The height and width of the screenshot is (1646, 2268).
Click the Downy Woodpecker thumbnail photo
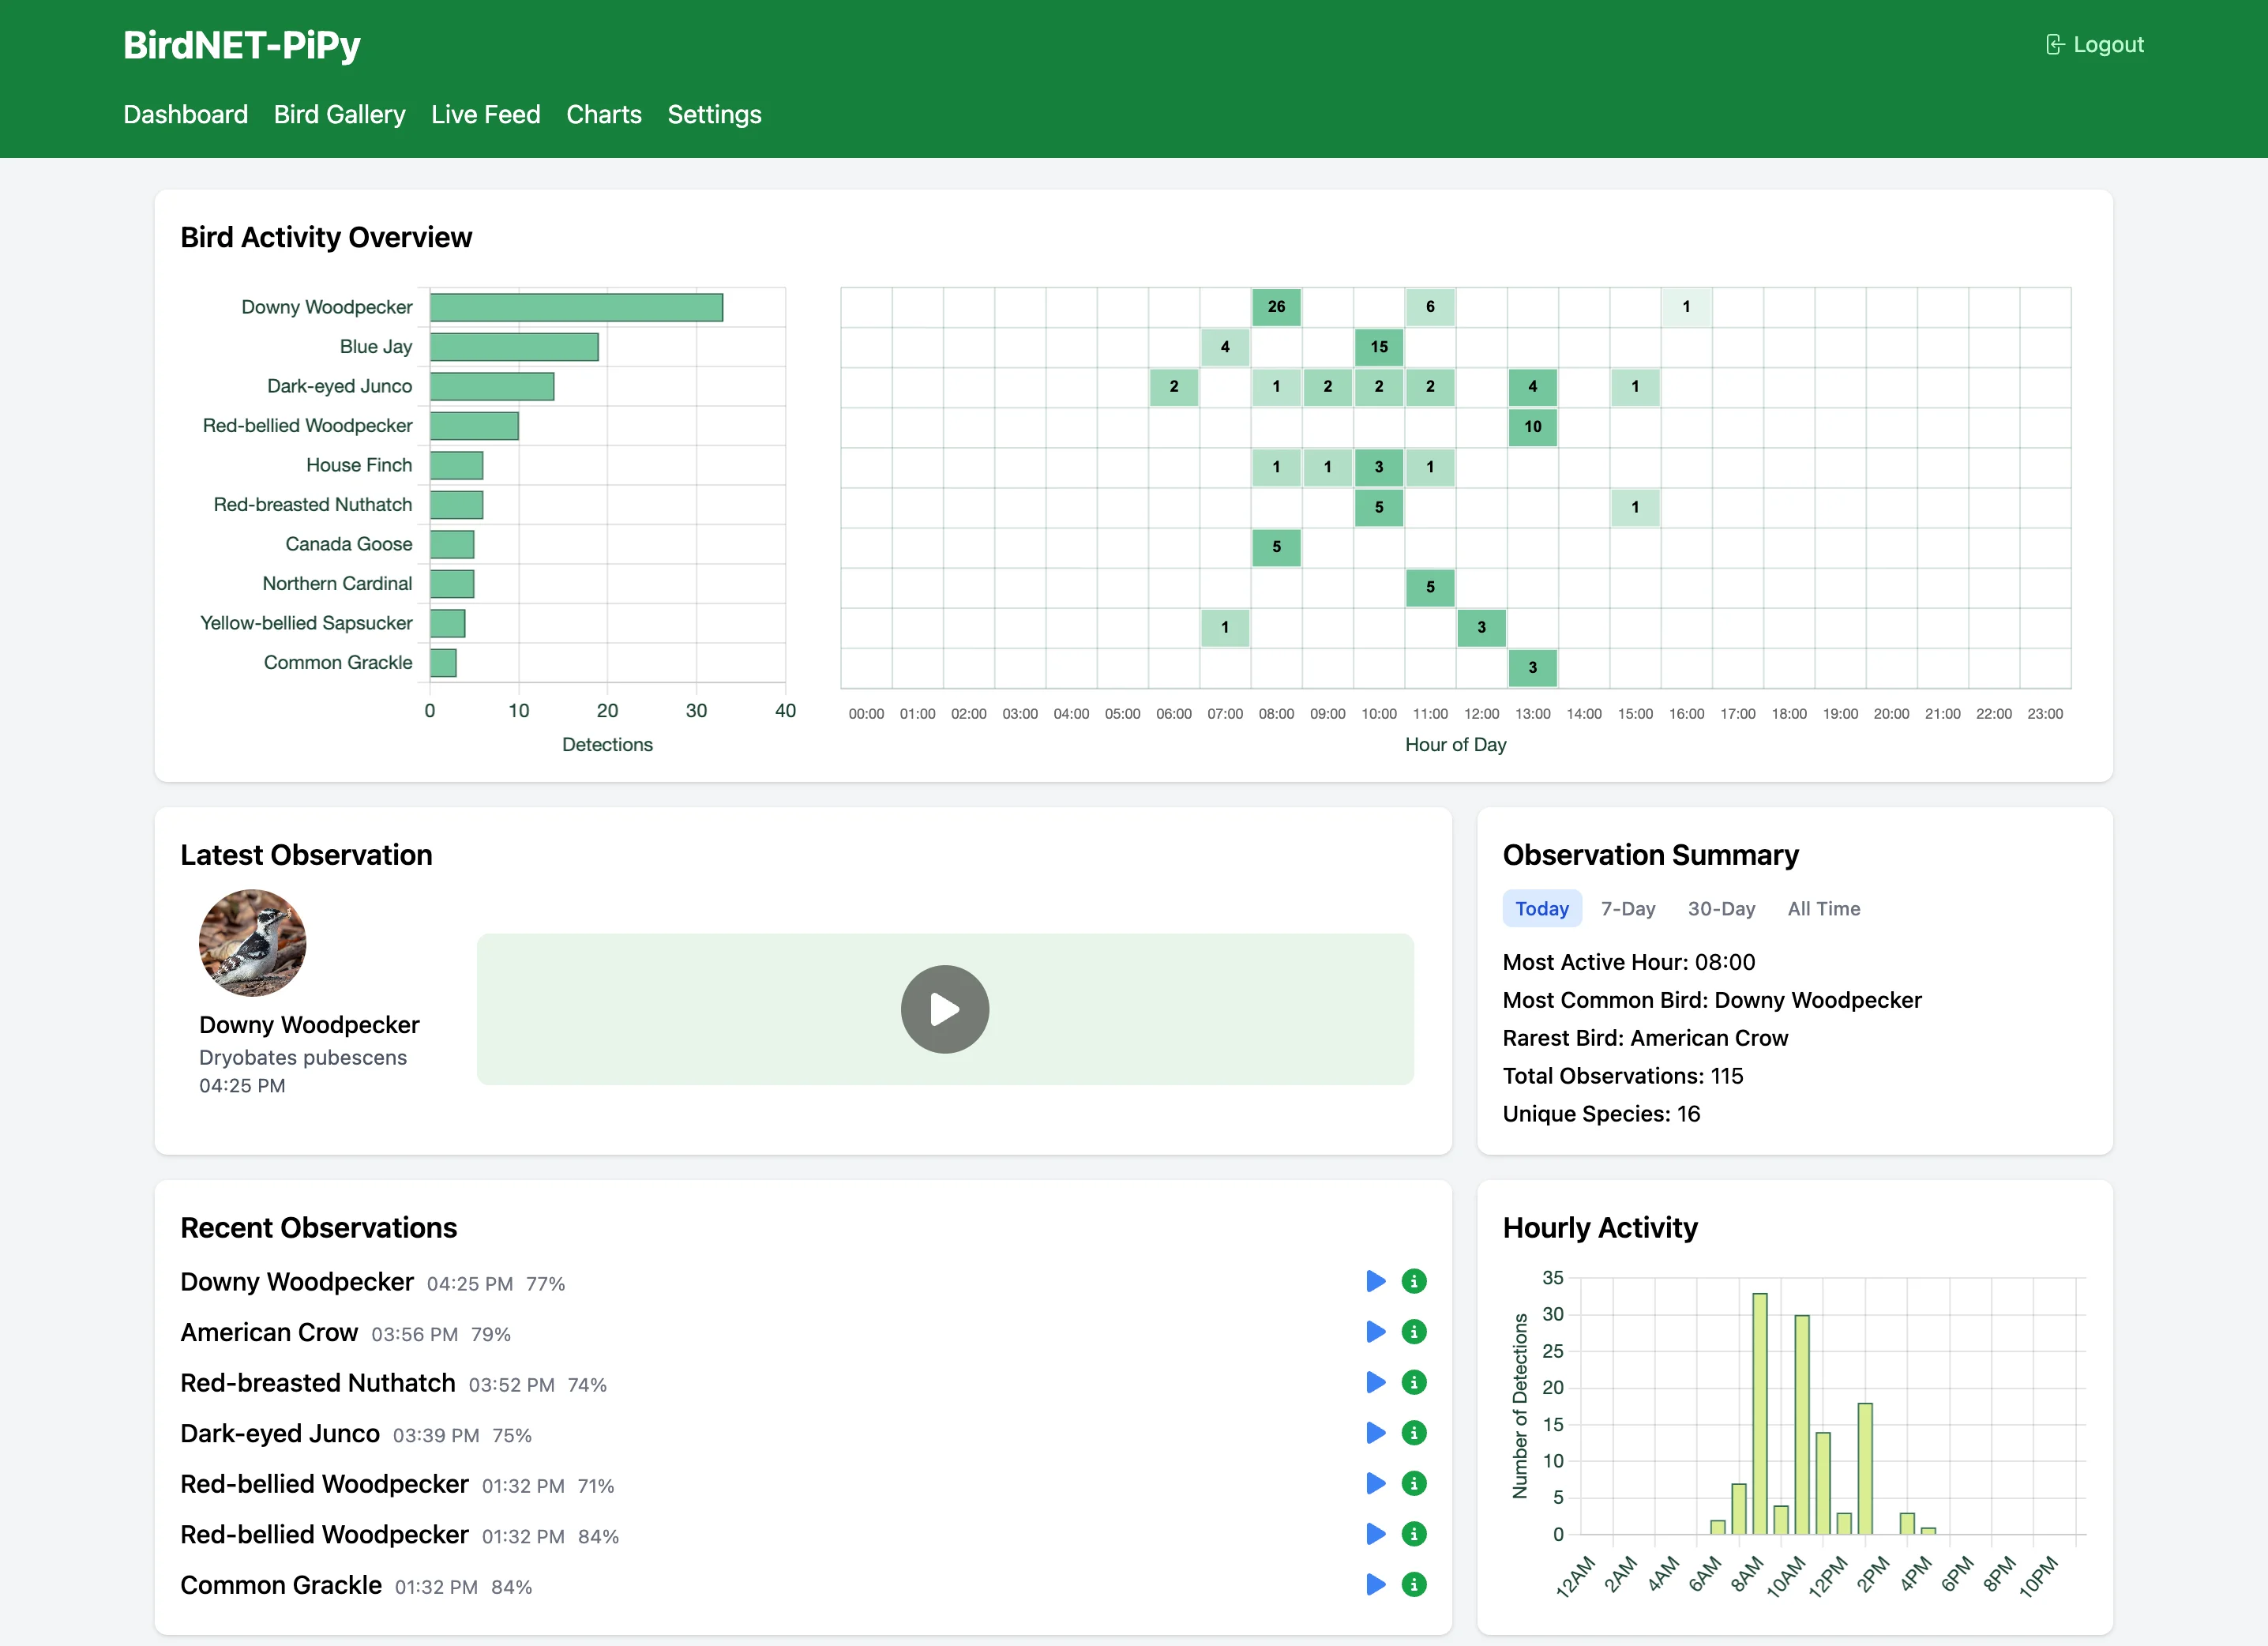click(252, 943)
